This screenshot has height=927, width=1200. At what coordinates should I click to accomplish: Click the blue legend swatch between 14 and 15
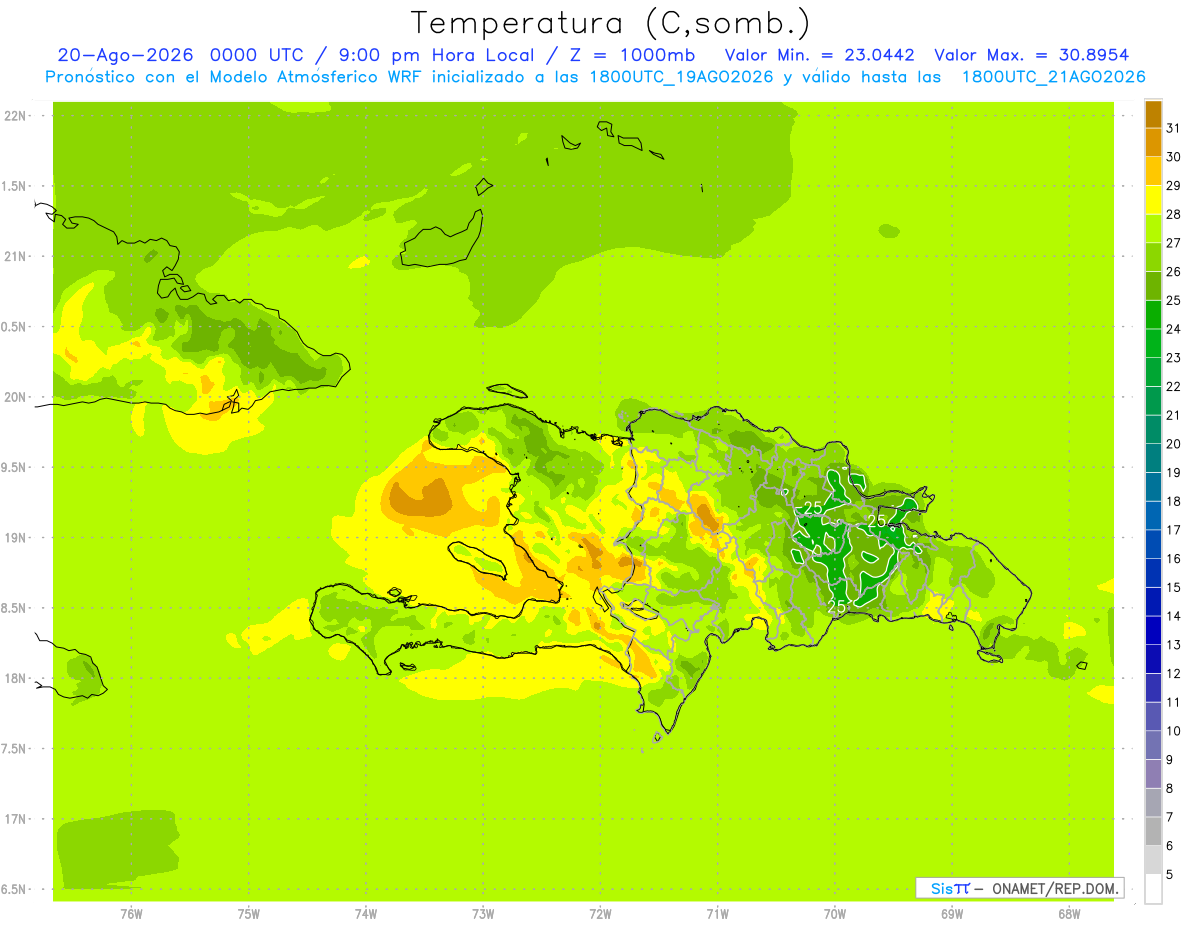1153,602
